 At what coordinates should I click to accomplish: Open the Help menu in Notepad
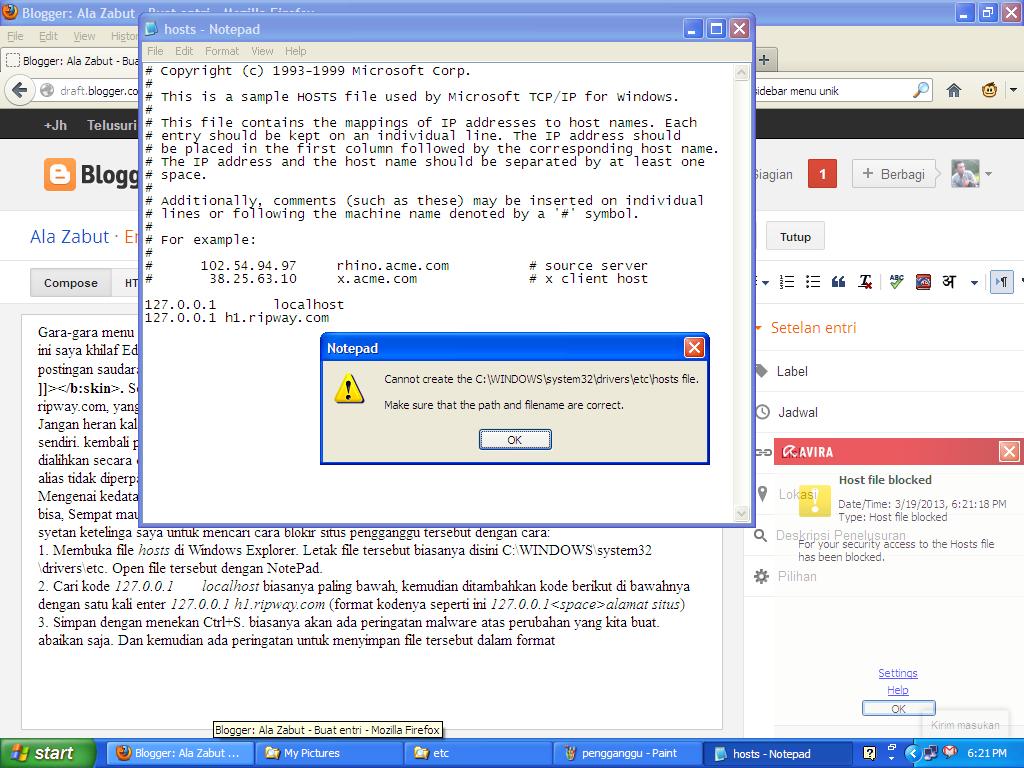295,51
